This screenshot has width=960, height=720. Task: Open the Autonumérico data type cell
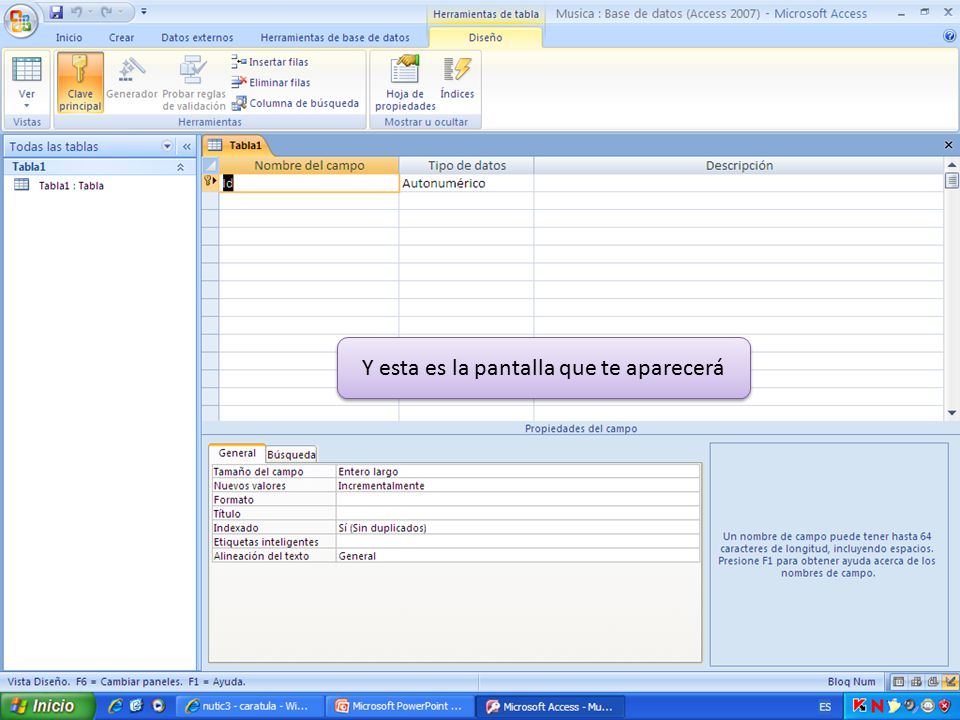point(466,183)
